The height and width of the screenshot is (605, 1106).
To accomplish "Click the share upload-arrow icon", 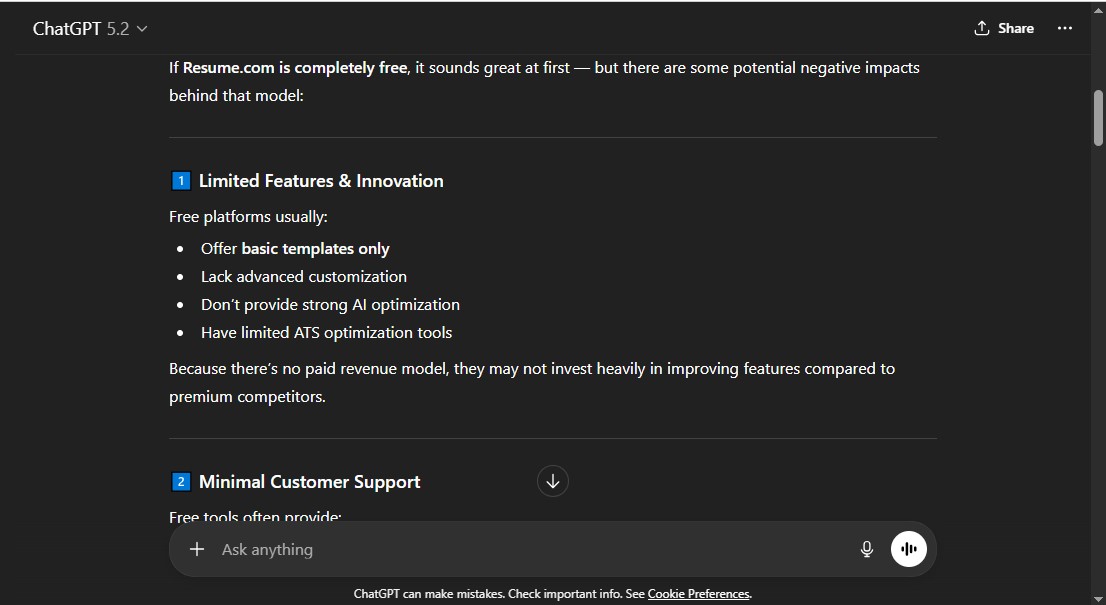I will pyautogui.click(x=982, y=28).
